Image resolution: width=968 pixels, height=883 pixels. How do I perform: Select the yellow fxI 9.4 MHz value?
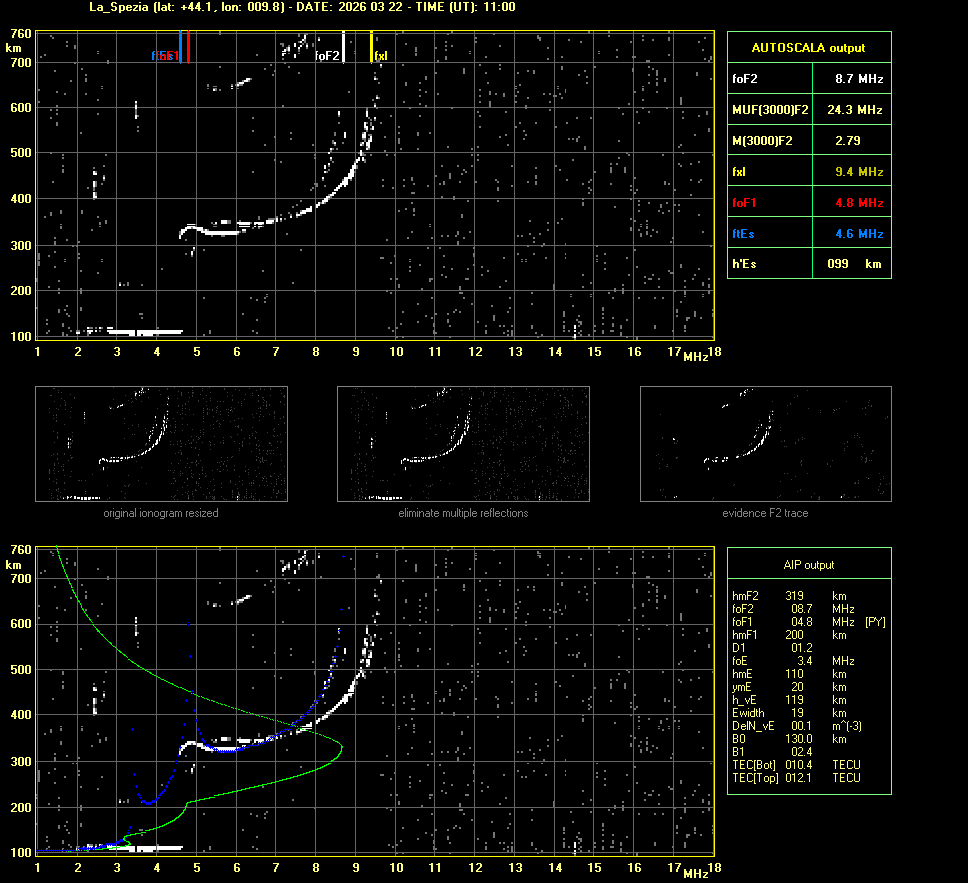pyautogui.click(x=858, y=172)
